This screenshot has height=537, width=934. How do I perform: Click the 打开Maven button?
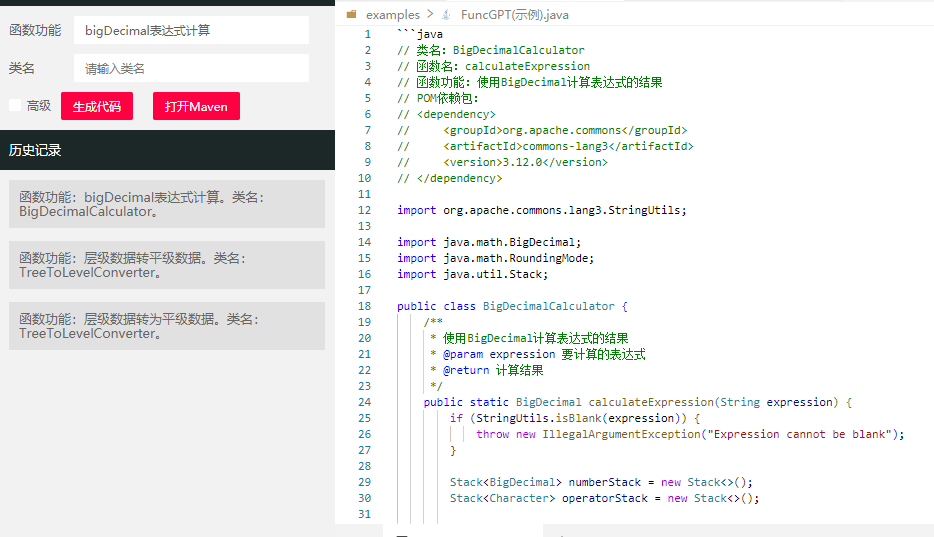196,106
